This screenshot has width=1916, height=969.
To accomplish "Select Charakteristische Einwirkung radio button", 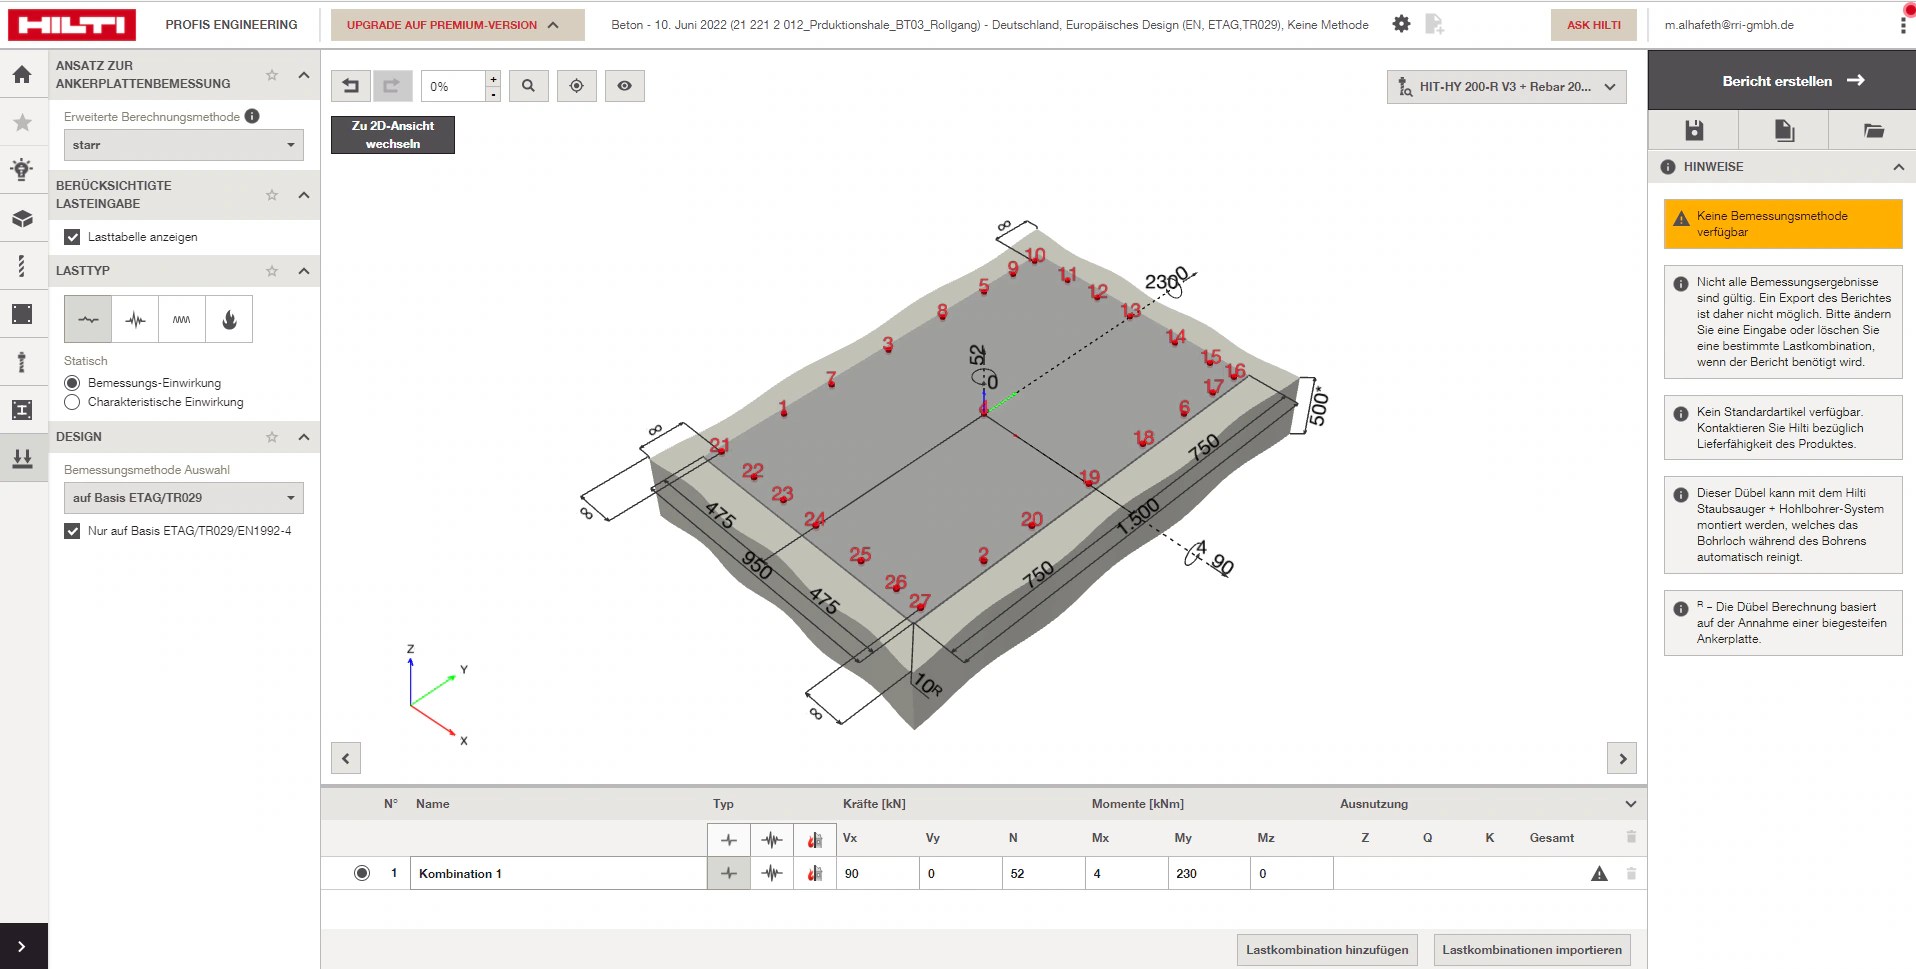I will [x=72, y=402].
